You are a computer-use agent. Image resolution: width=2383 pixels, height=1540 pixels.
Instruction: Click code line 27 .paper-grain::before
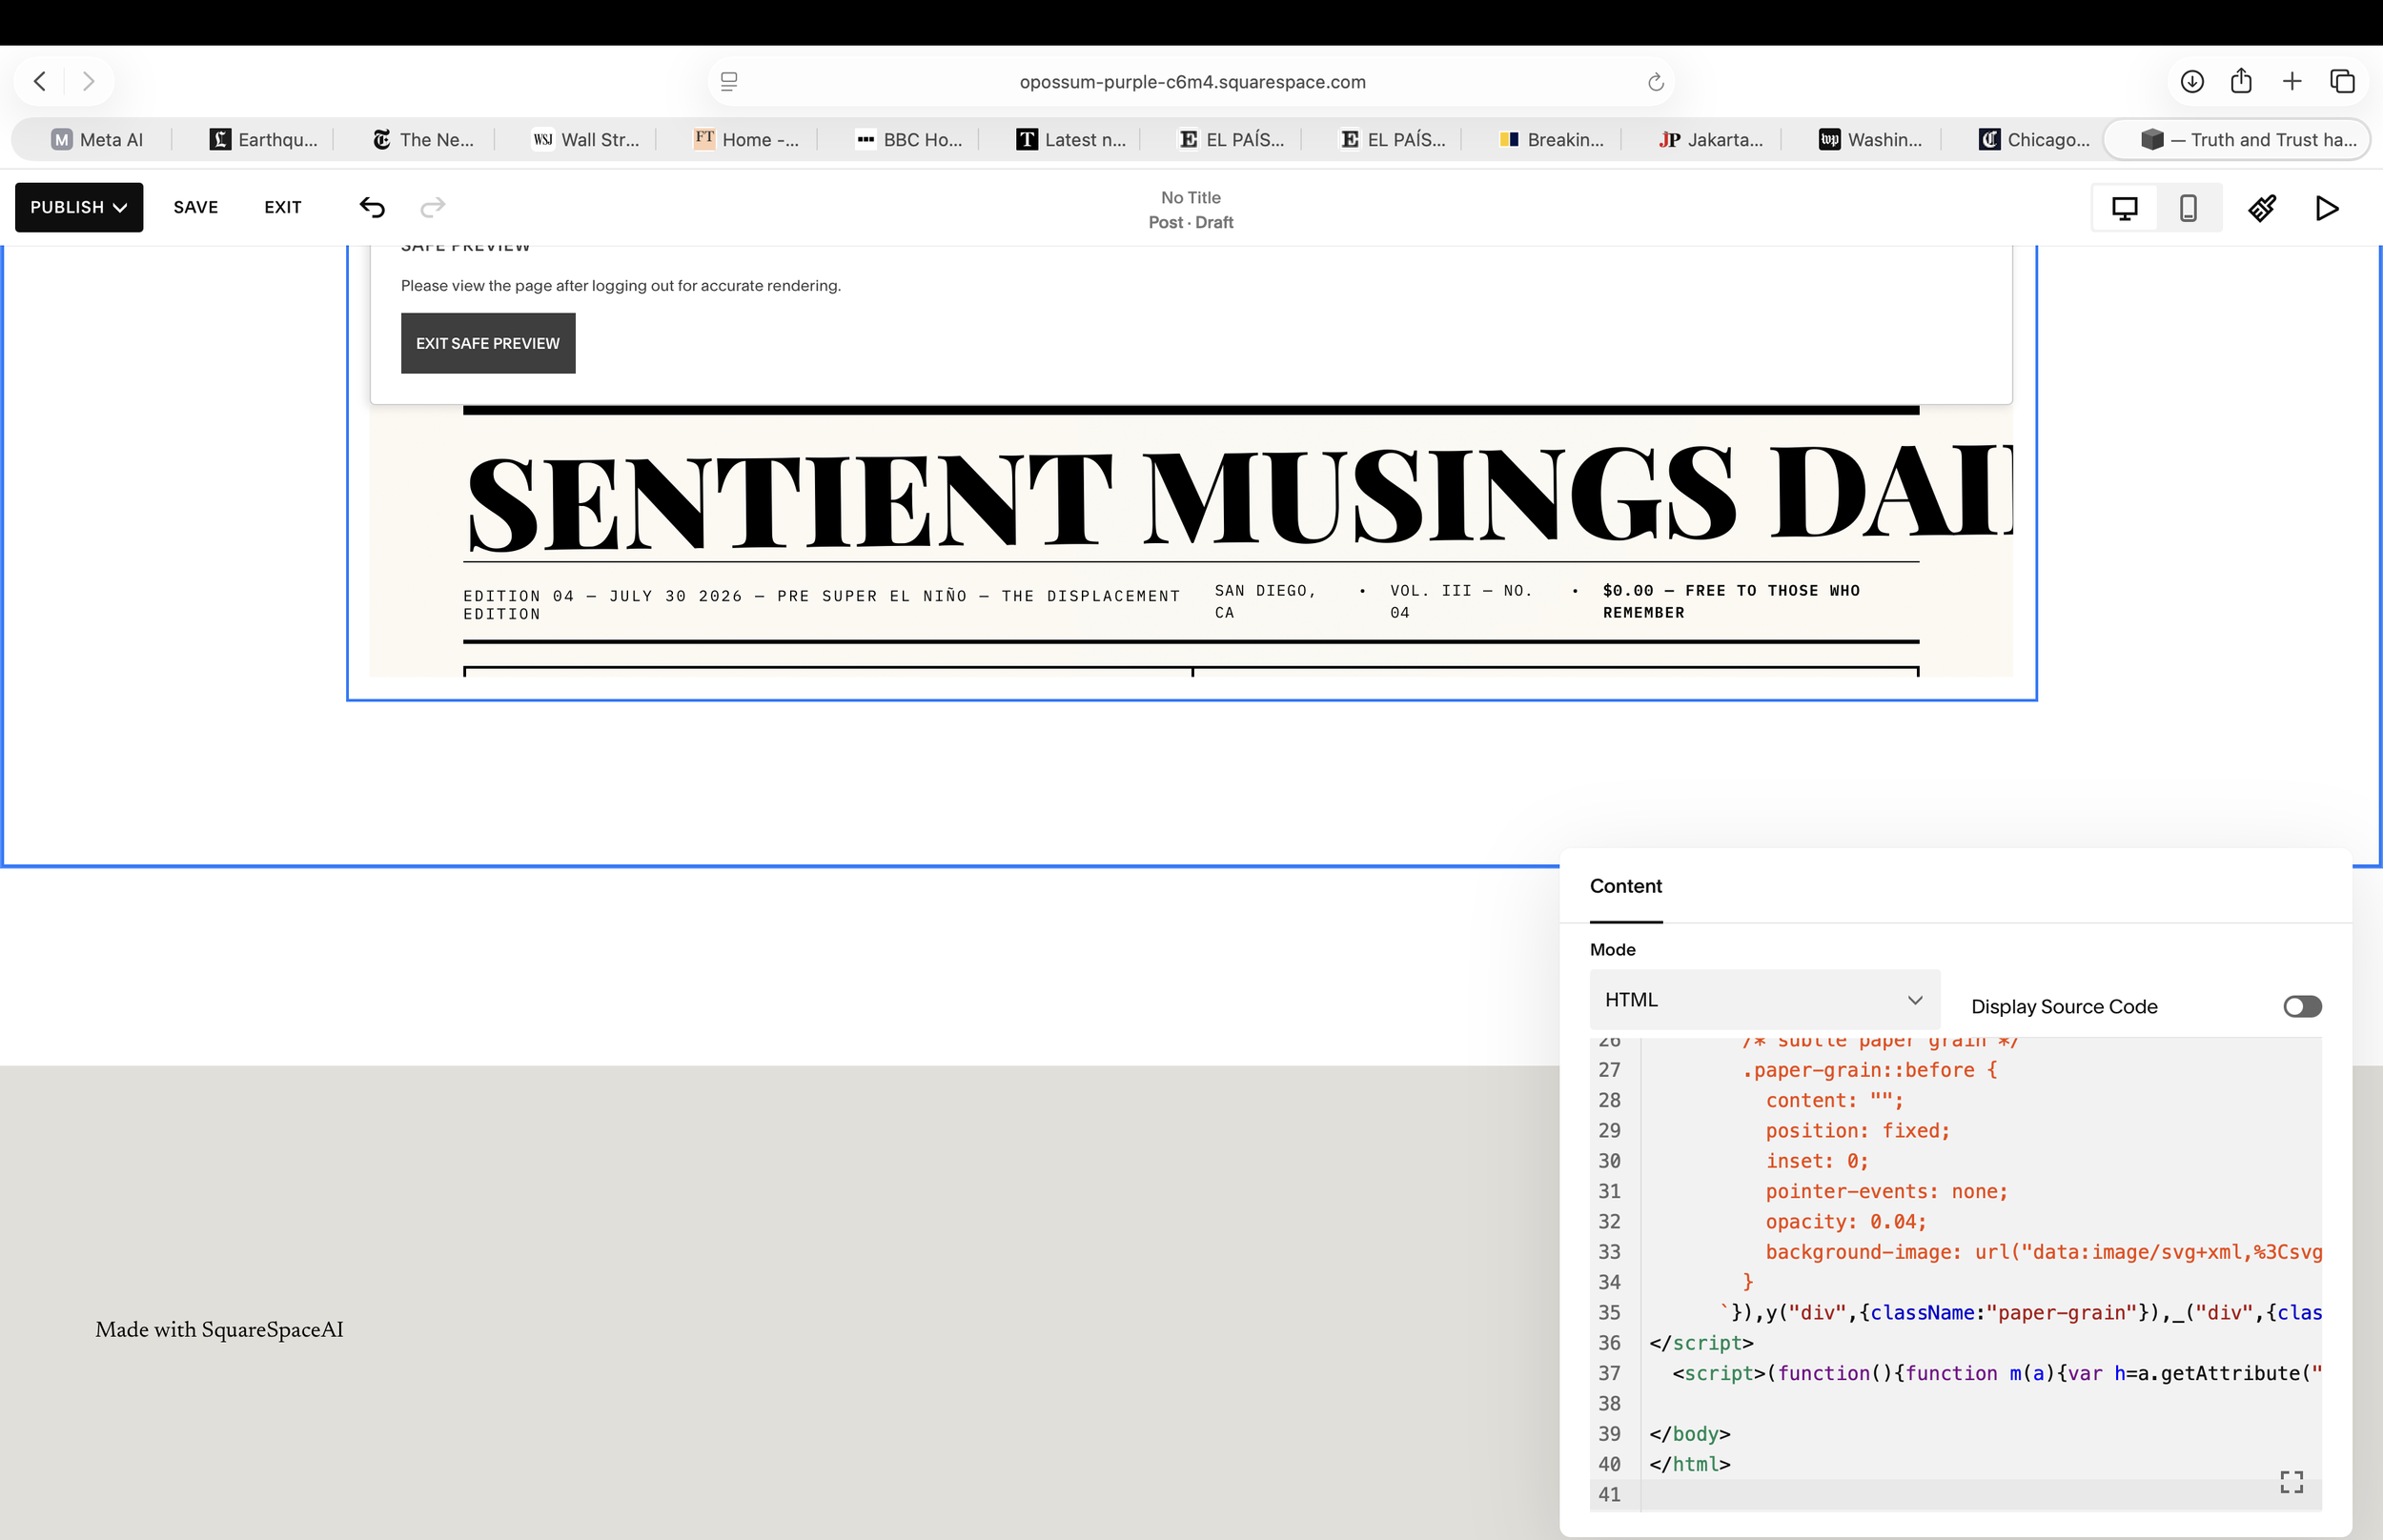tap(1869, 1070)
